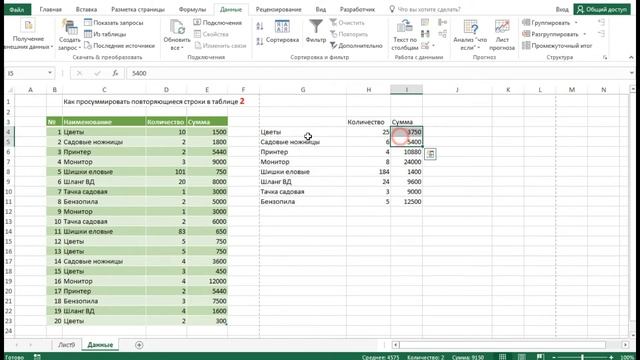Click the fx Insert Function icon
This screenshot has width=640, height=360.
(115, 73)
